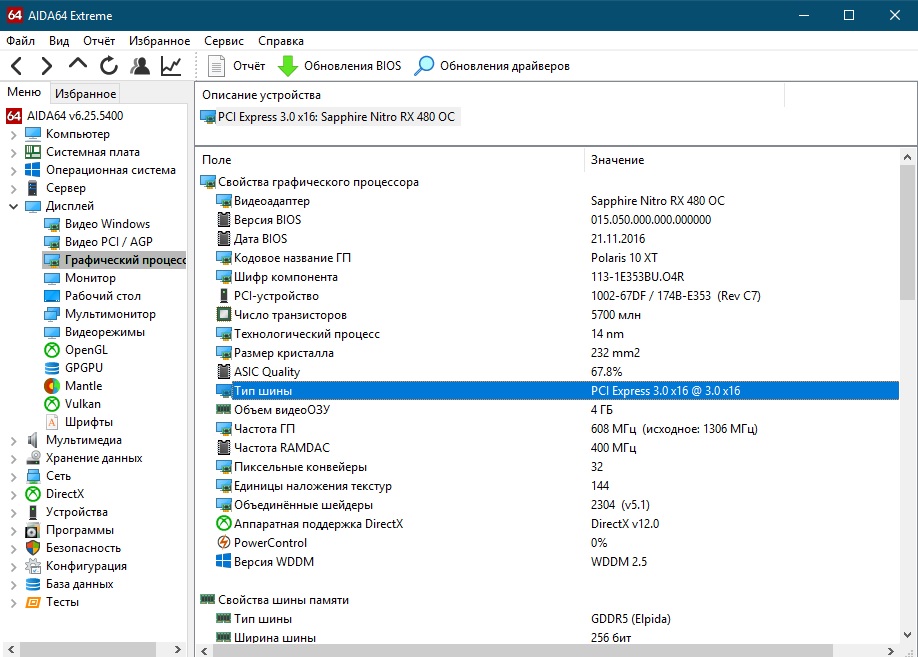Select the Кодовое название ГП row
Image resolution: width=918 pixels, height=657 pixels.
tap(557, 258)
